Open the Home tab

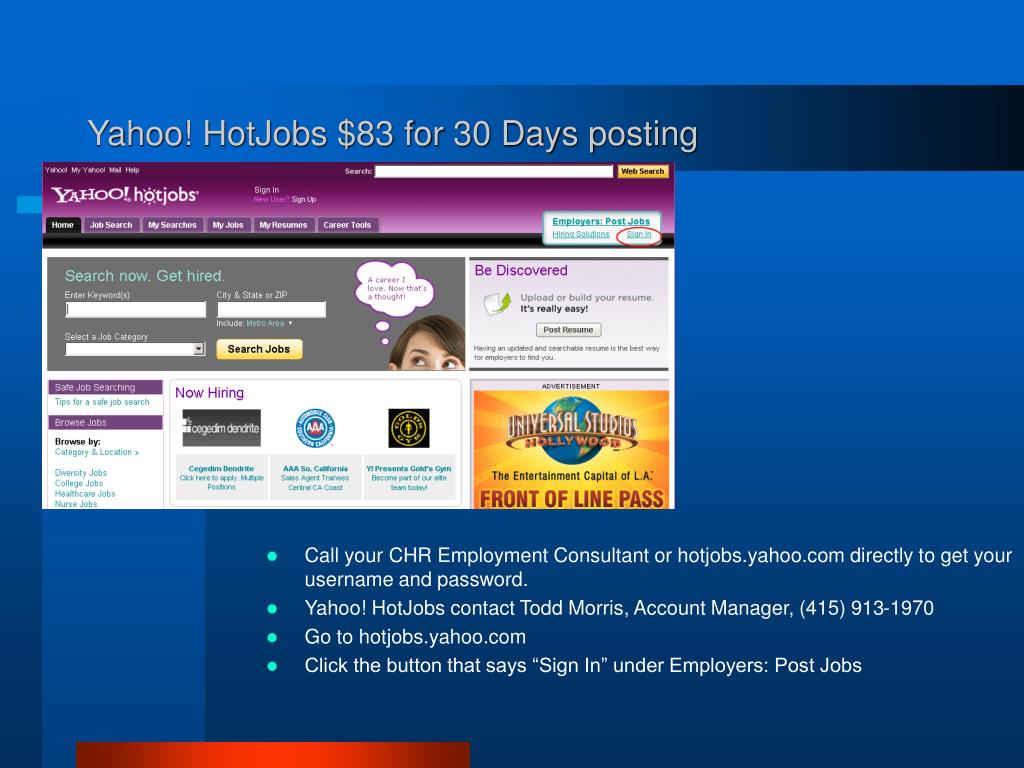click(63, 225)
